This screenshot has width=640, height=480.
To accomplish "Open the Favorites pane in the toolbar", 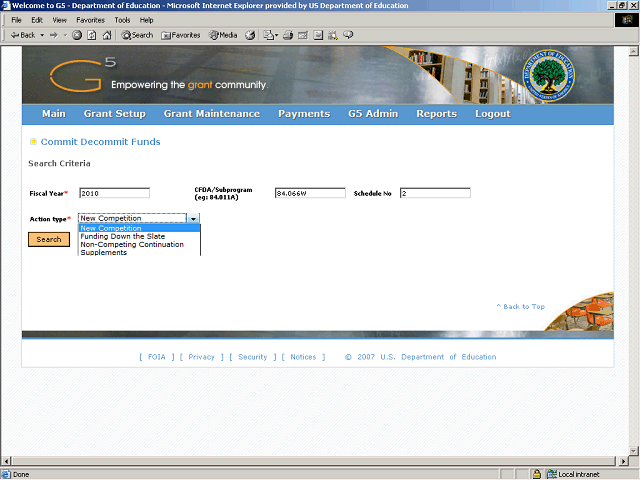I will click(180, 36).
